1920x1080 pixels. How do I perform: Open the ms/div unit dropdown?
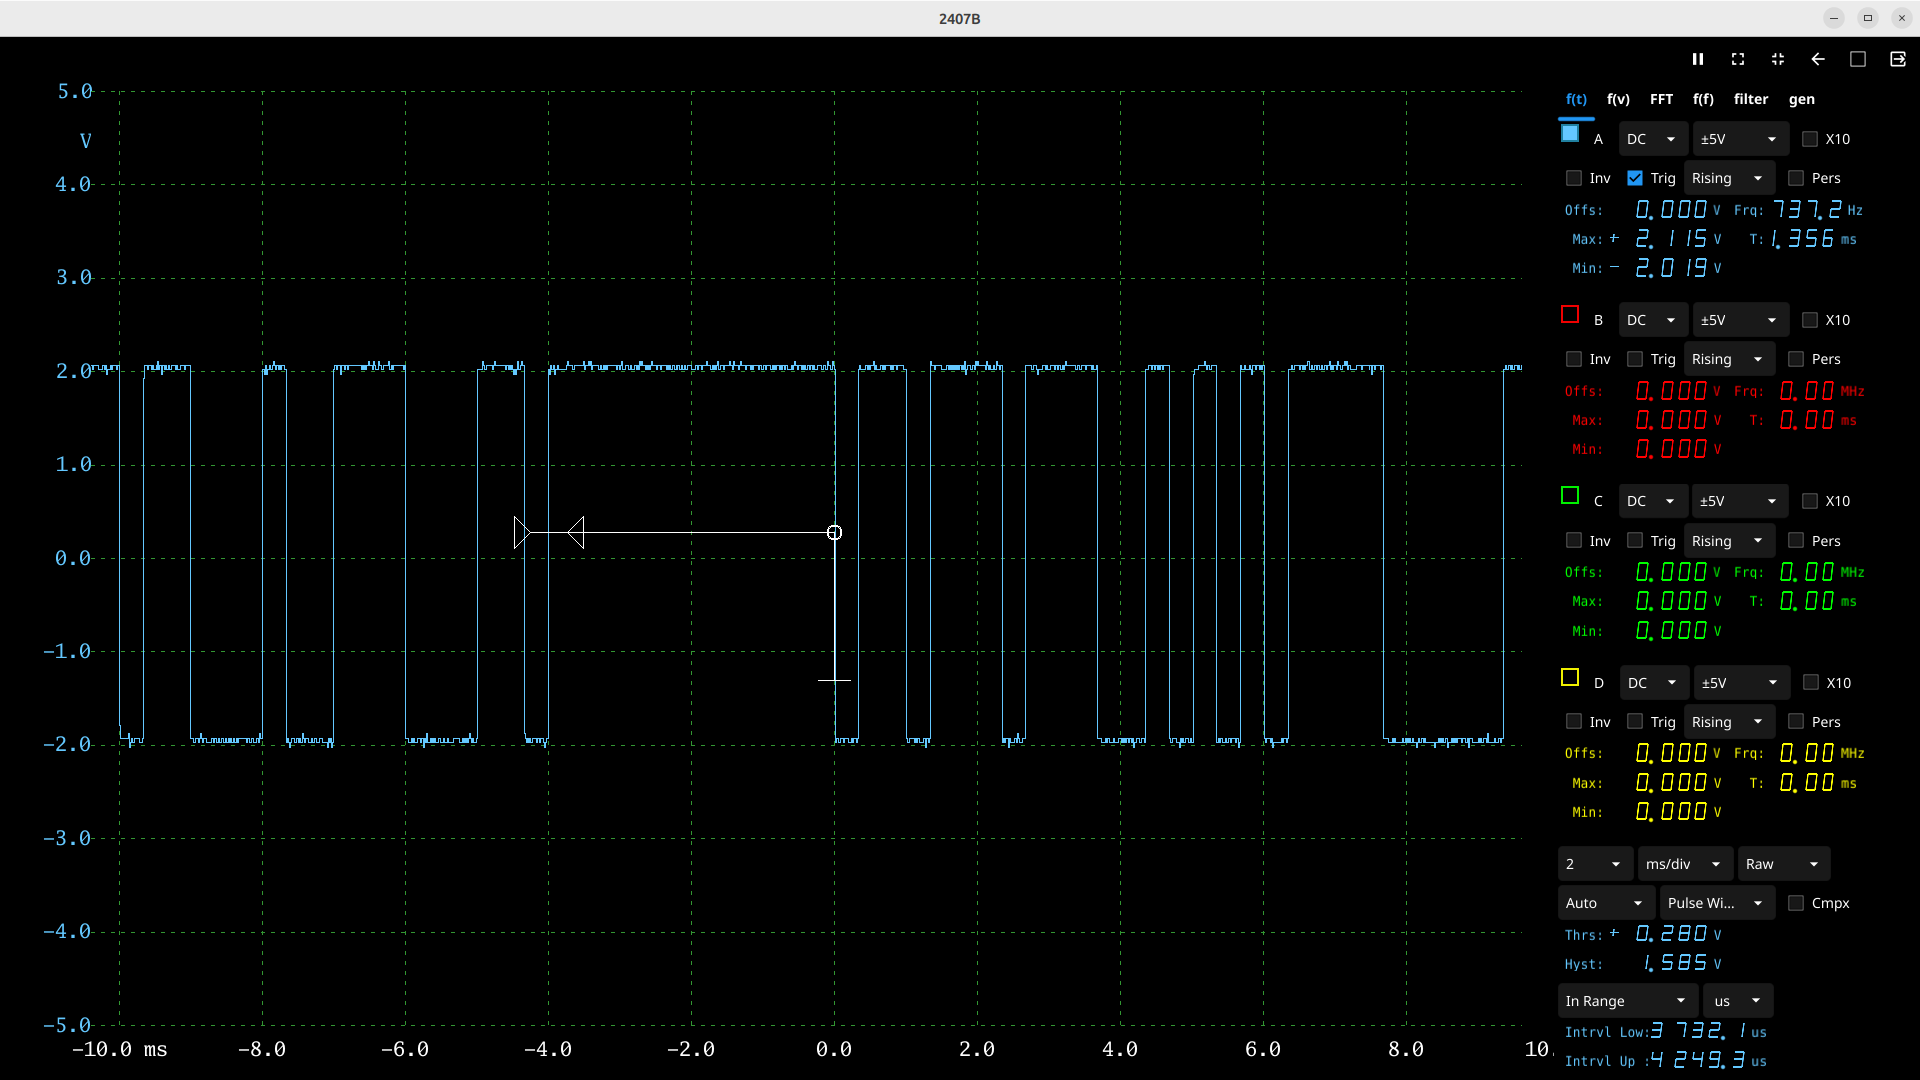(x=1685, y=864)
